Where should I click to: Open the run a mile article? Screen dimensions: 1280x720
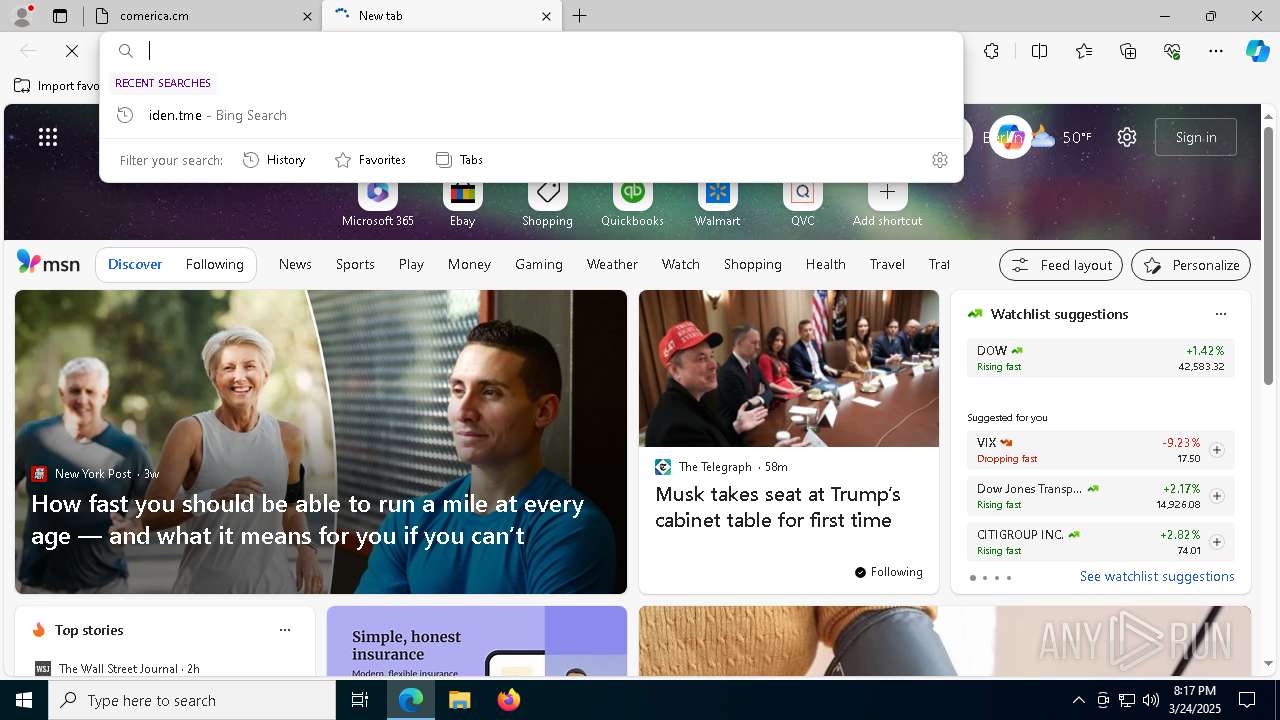tap(308, 519)
